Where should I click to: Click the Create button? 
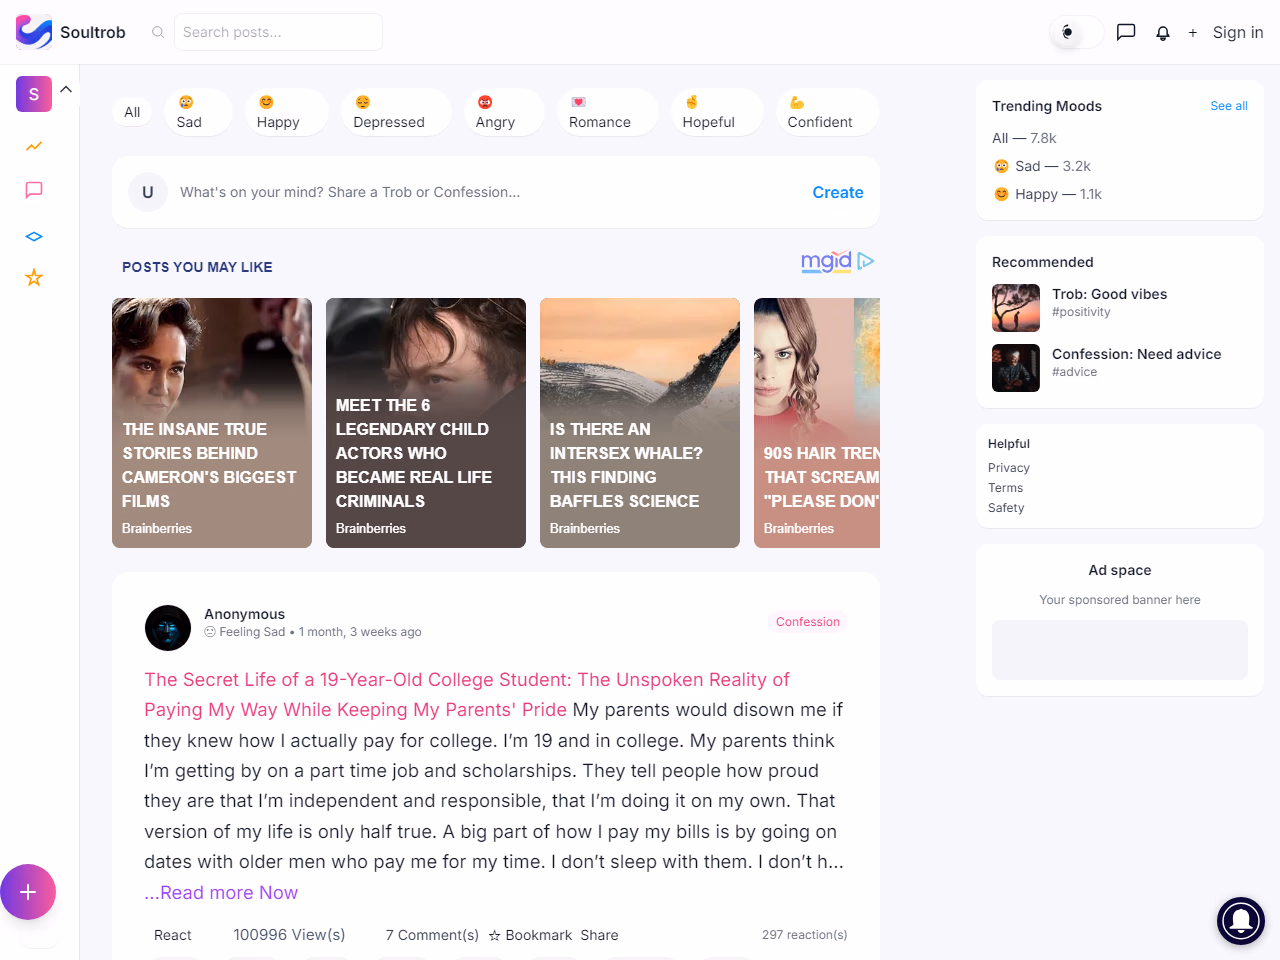(x=837, y=192)
